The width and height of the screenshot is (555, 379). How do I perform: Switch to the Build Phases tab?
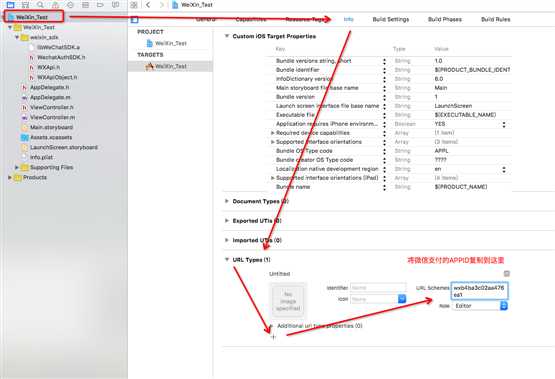445,19
